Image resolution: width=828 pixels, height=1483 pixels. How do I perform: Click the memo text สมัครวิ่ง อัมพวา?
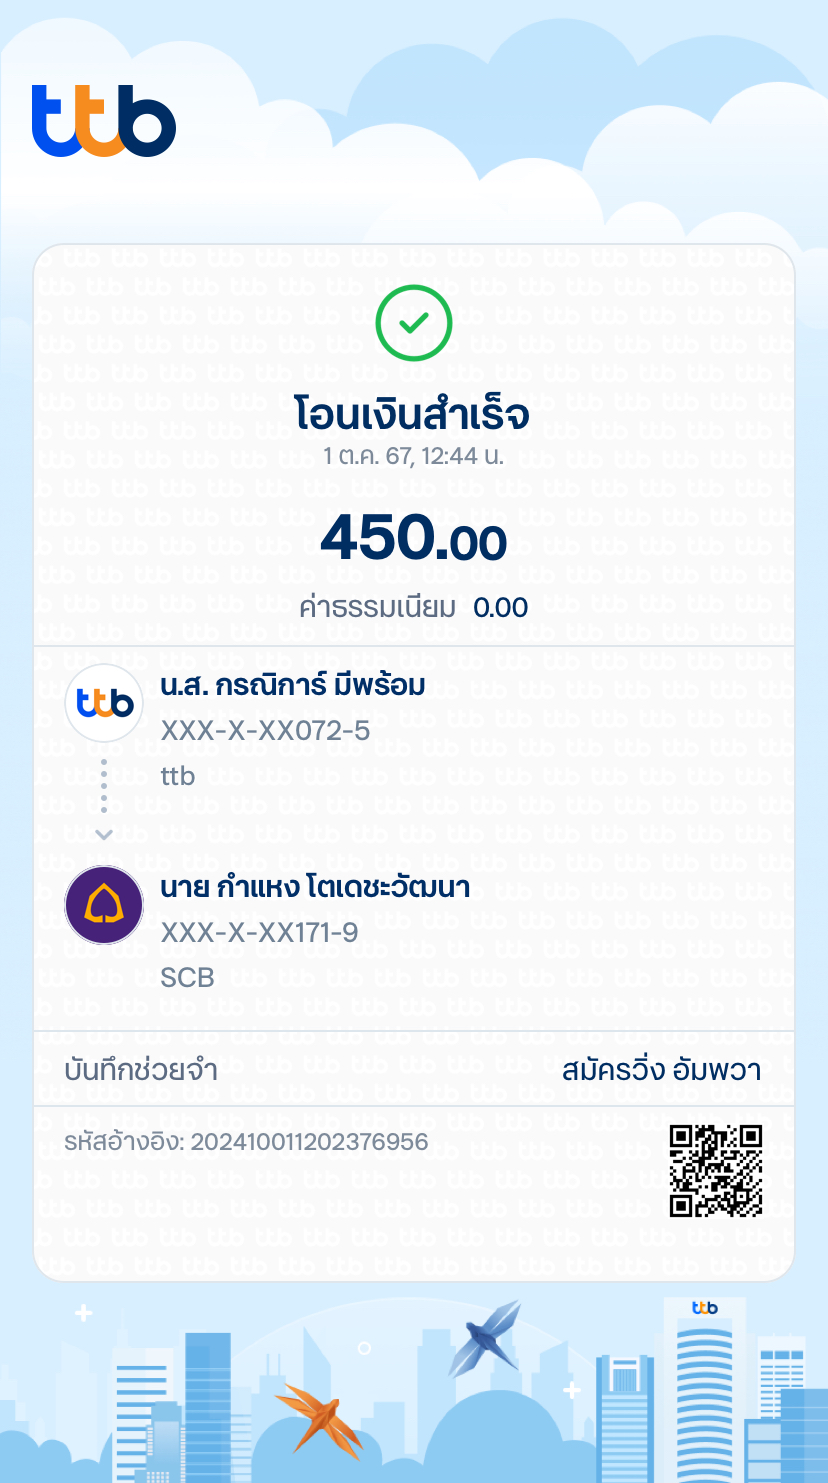point(661,1070)
